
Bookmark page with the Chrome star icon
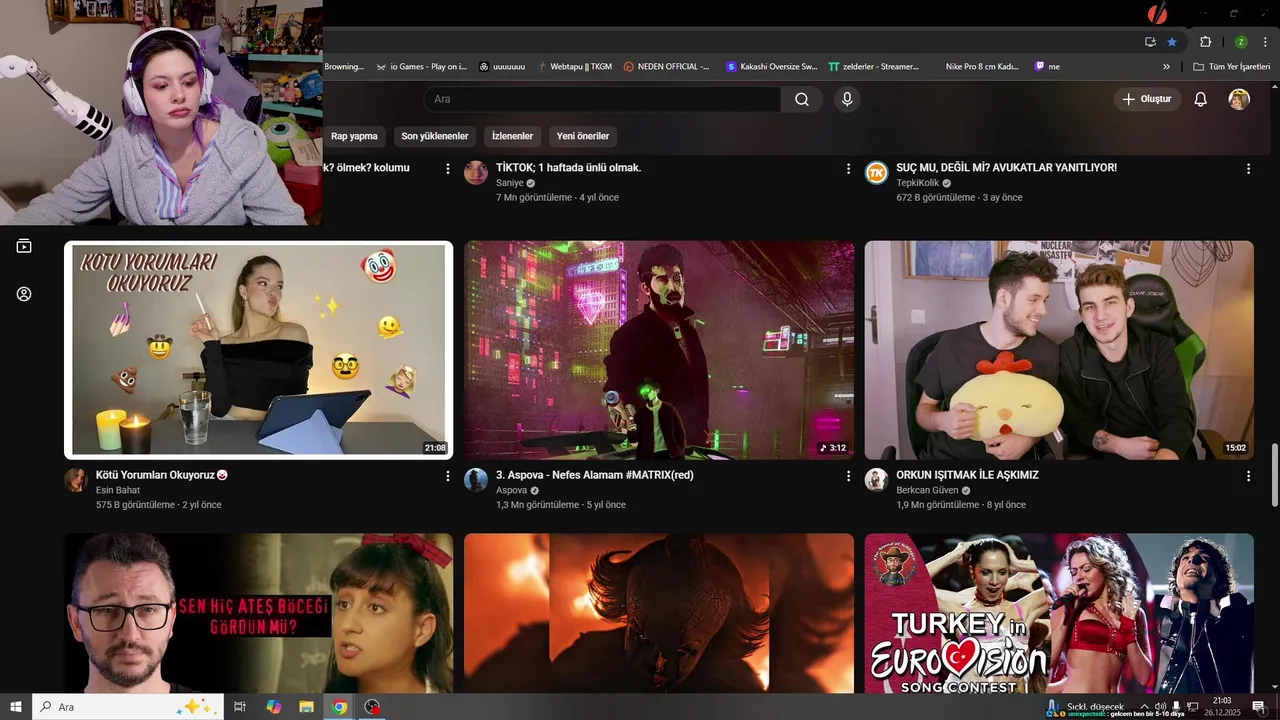1172,42
